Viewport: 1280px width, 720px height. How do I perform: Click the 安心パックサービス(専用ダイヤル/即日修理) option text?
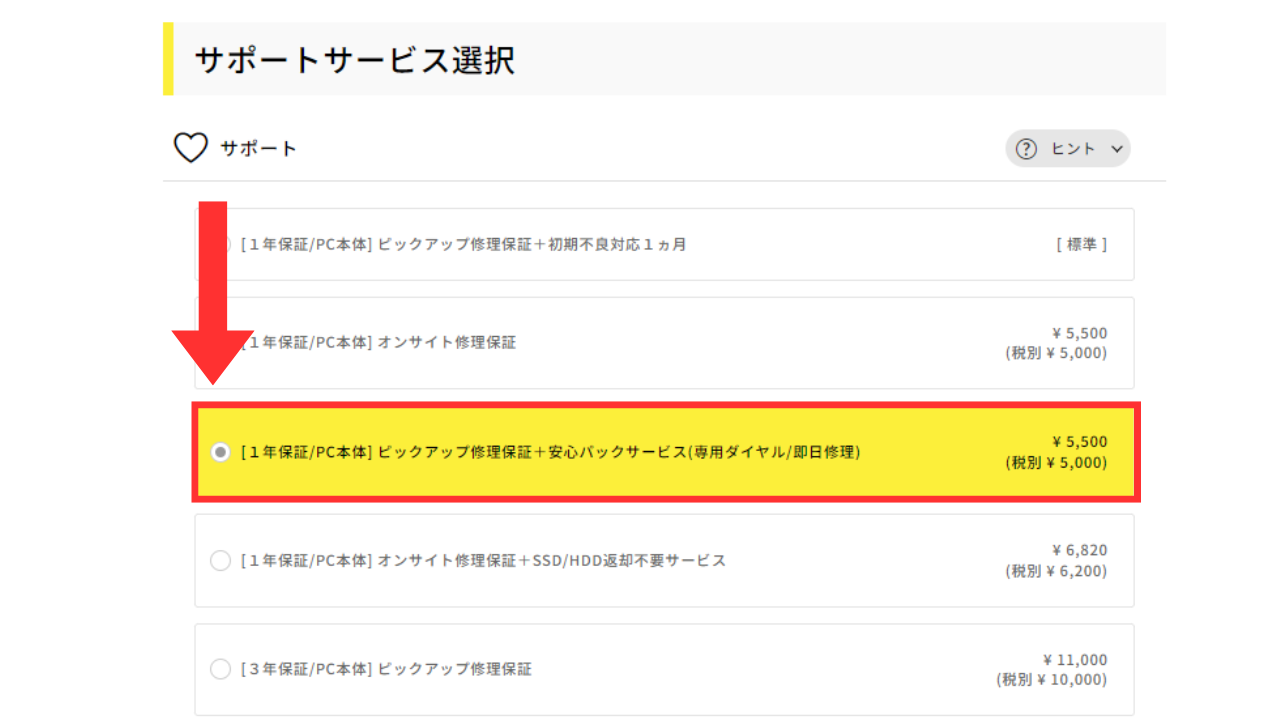550,452
